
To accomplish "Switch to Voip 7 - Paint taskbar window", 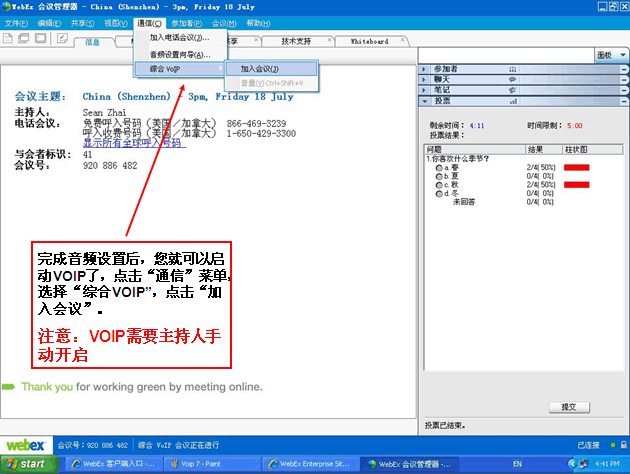I will (x=212, y=464).
